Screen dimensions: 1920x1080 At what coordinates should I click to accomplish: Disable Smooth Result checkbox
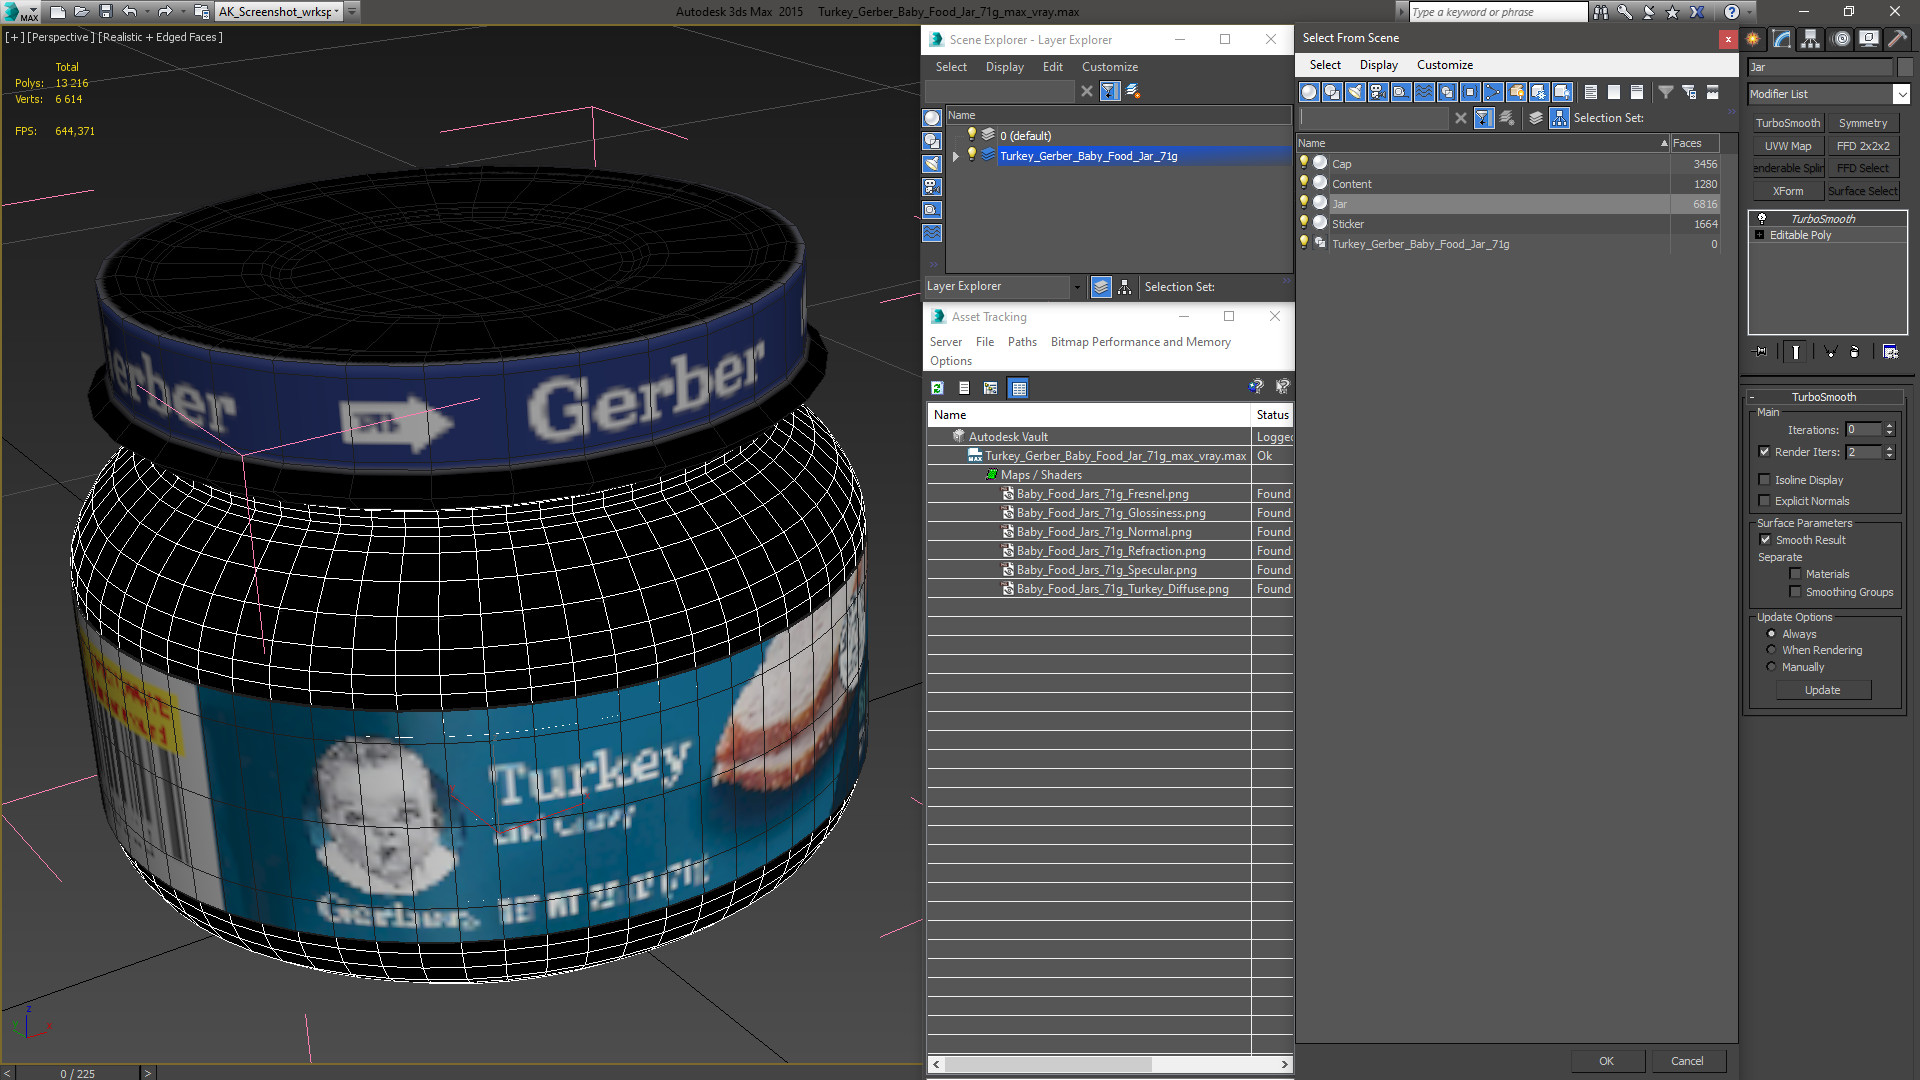[1765, 540]
